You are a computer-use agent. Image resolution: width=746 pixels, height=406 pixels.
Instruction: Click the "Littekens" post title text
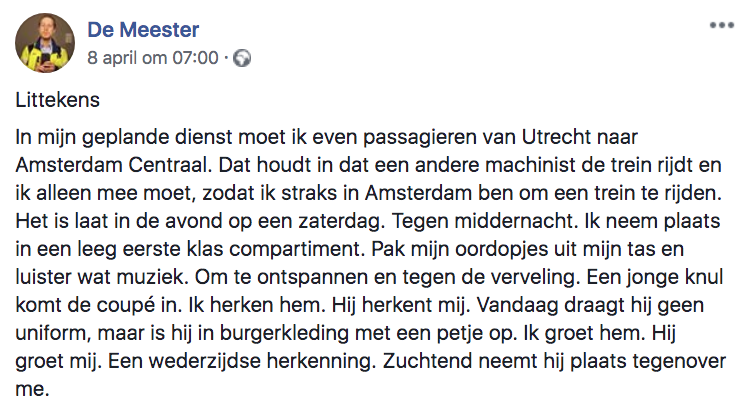(55, 101)
